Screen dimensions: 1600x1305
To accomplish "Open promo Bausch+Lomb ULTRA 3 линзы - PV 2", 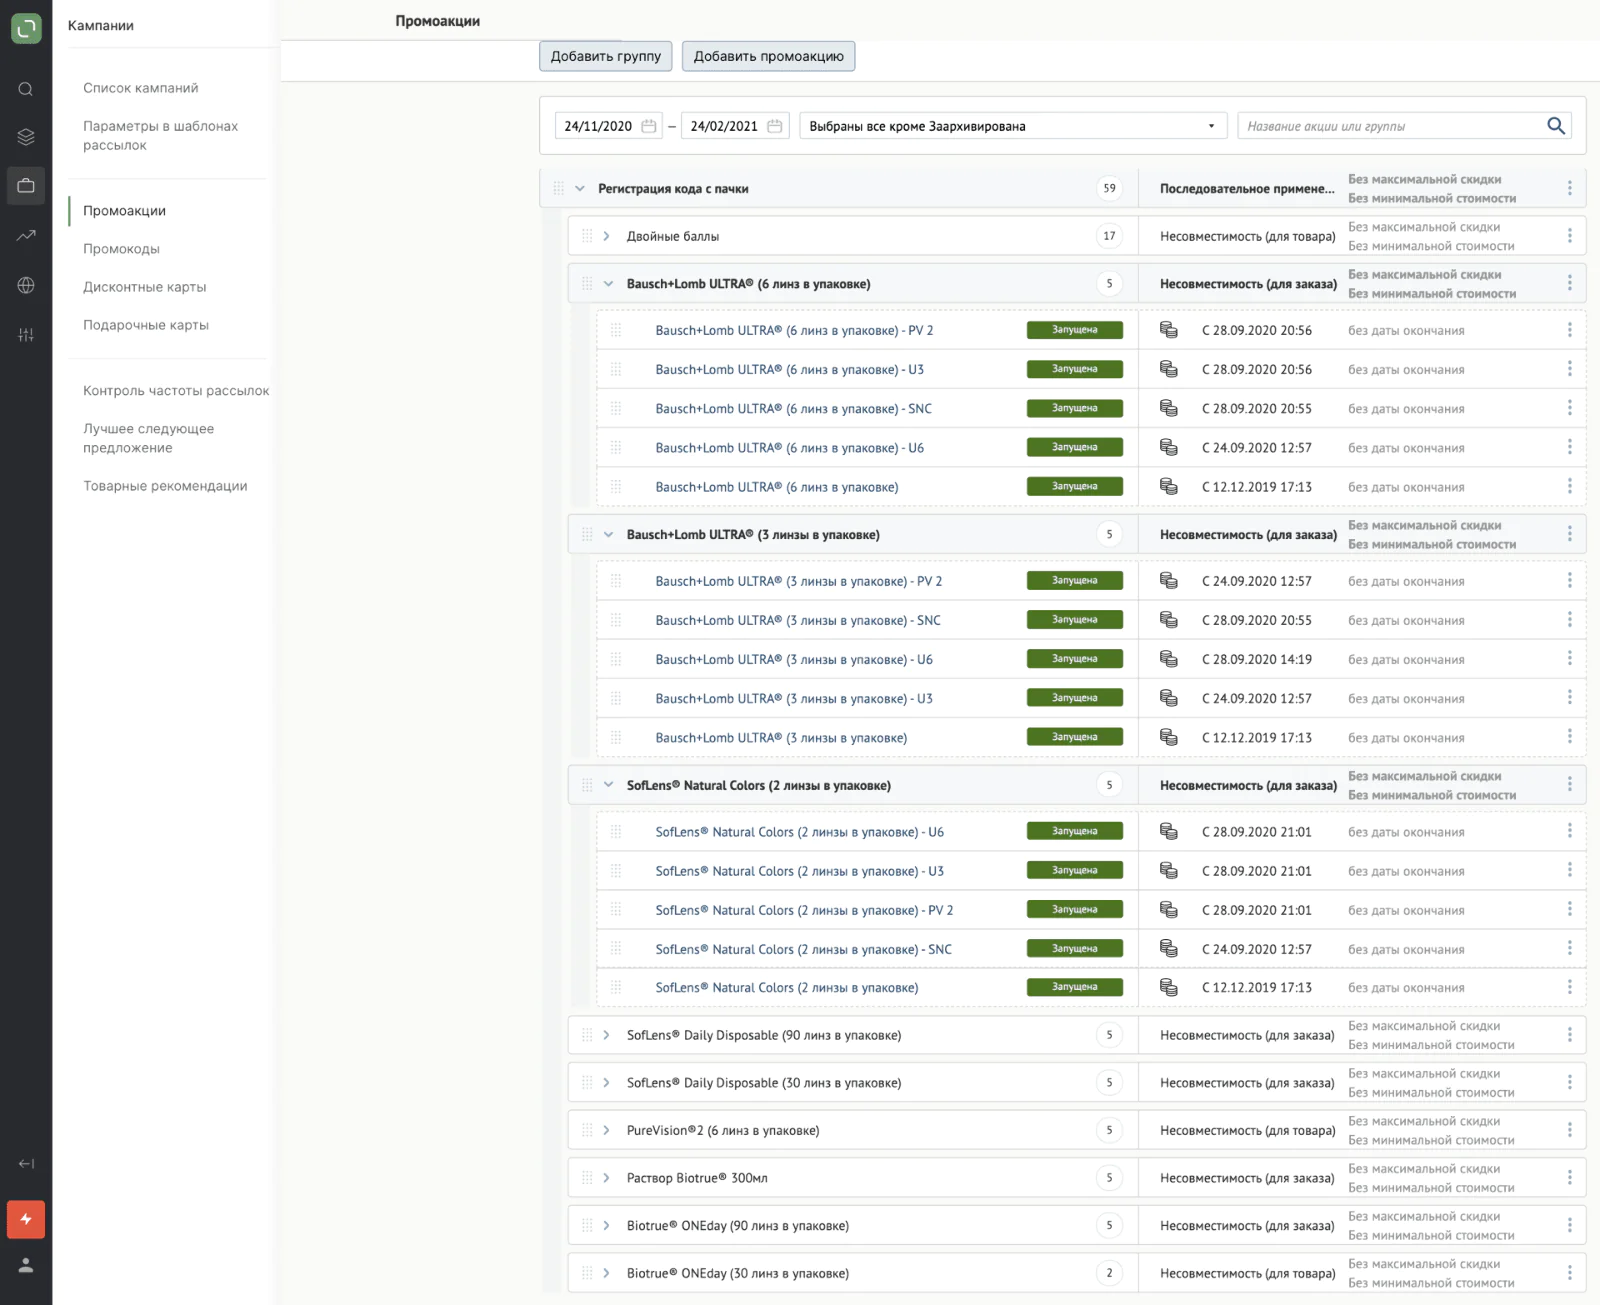I will (x=798, y=581).
